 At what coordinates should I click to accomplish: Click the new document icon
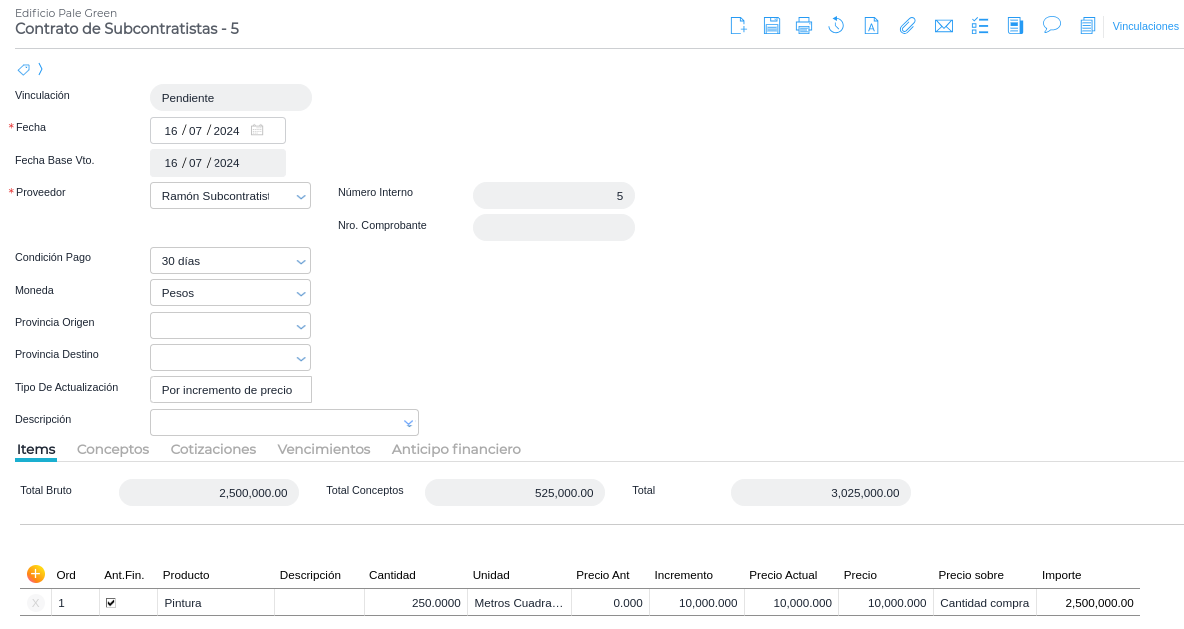[738, 26]
